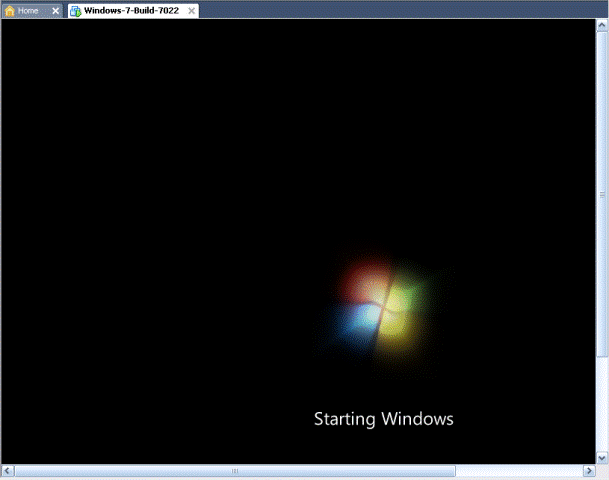This screenshot has width=609, height=480.
Task: Click the vertical scrollbar up arrow
Action: pyautogui.click(x=602, y=26)
